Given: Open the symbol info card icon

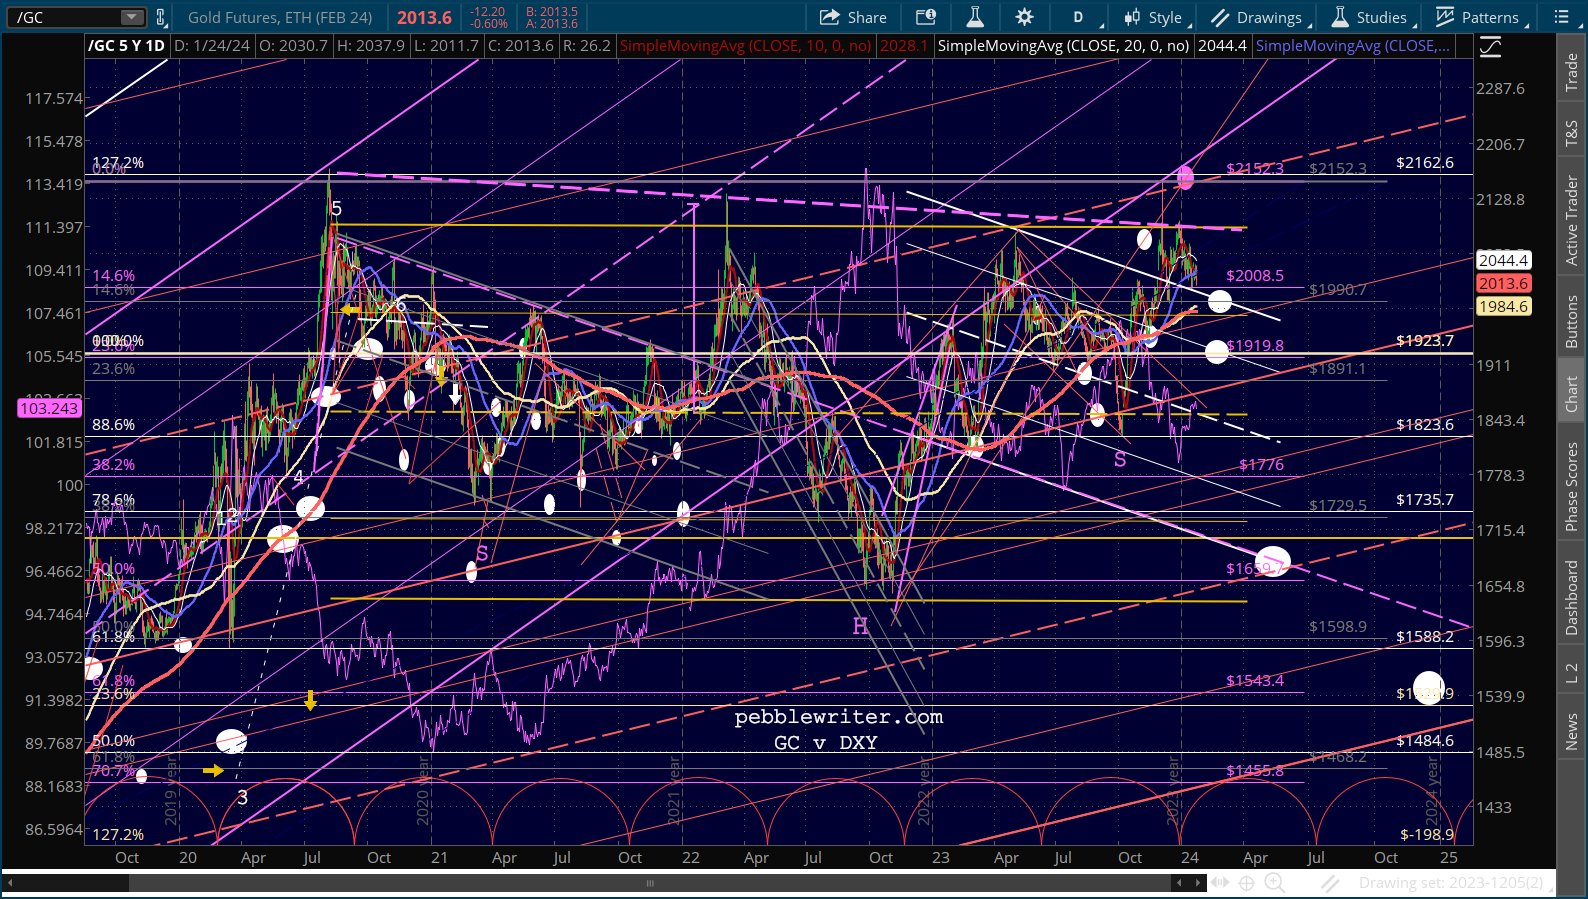Looking at the screenshot, I should [x=926, y=17].
